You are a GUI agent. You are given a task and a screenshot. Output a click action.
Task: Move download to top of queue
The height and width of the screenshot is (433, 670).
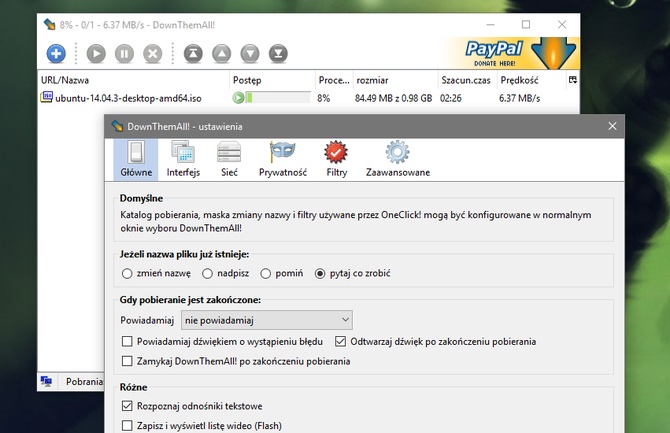(x=193, y=54)
